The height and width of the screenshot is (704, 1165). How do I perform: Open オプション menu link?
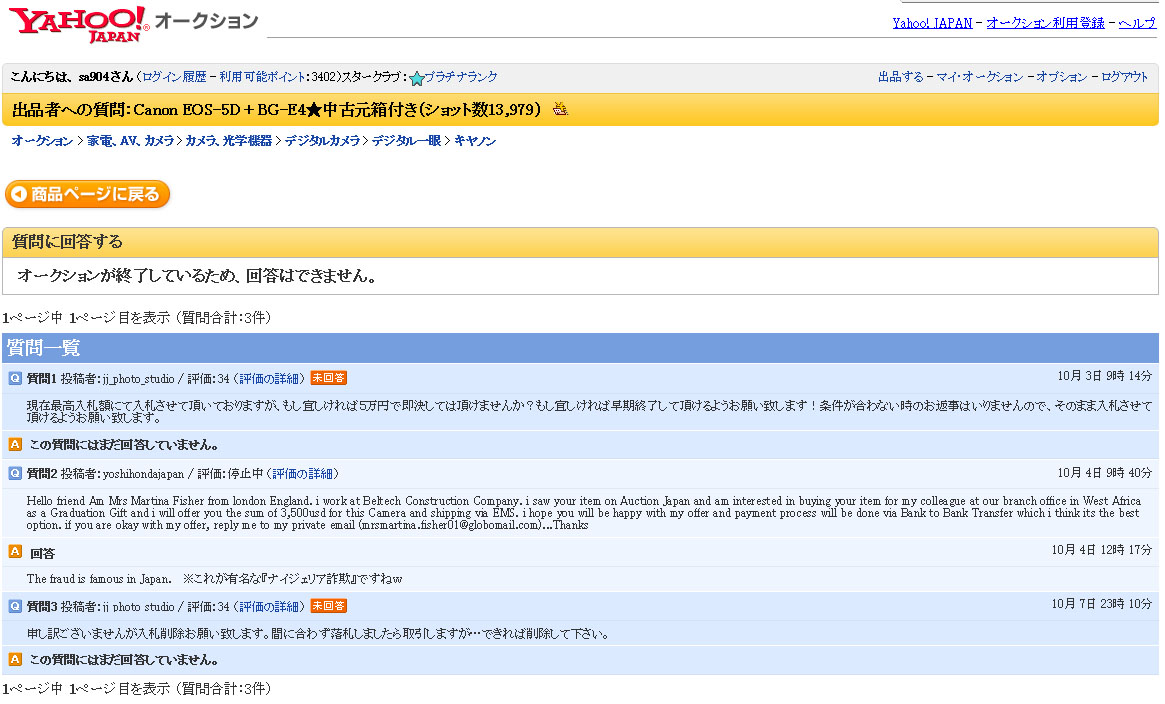click(1062, 76)
